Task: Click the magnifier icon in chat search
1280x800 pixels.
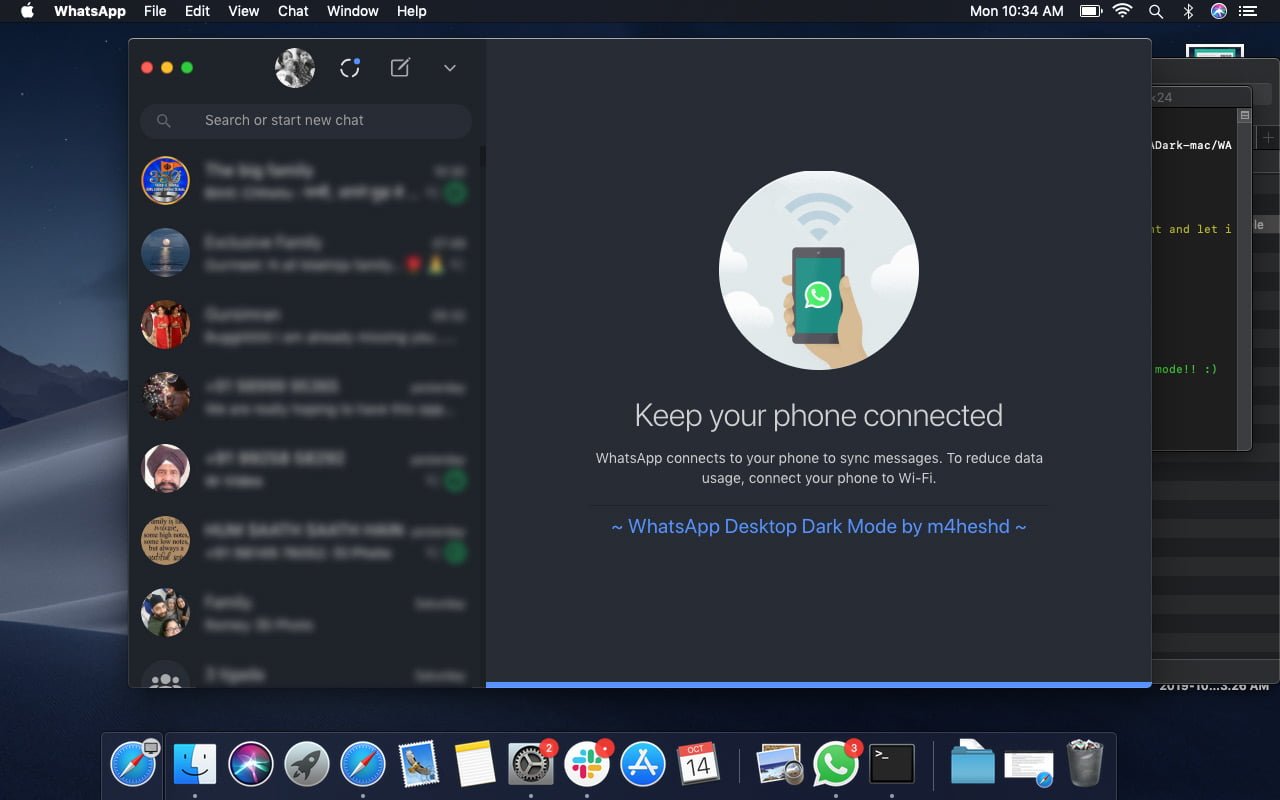Action: [x=164, y=121]
